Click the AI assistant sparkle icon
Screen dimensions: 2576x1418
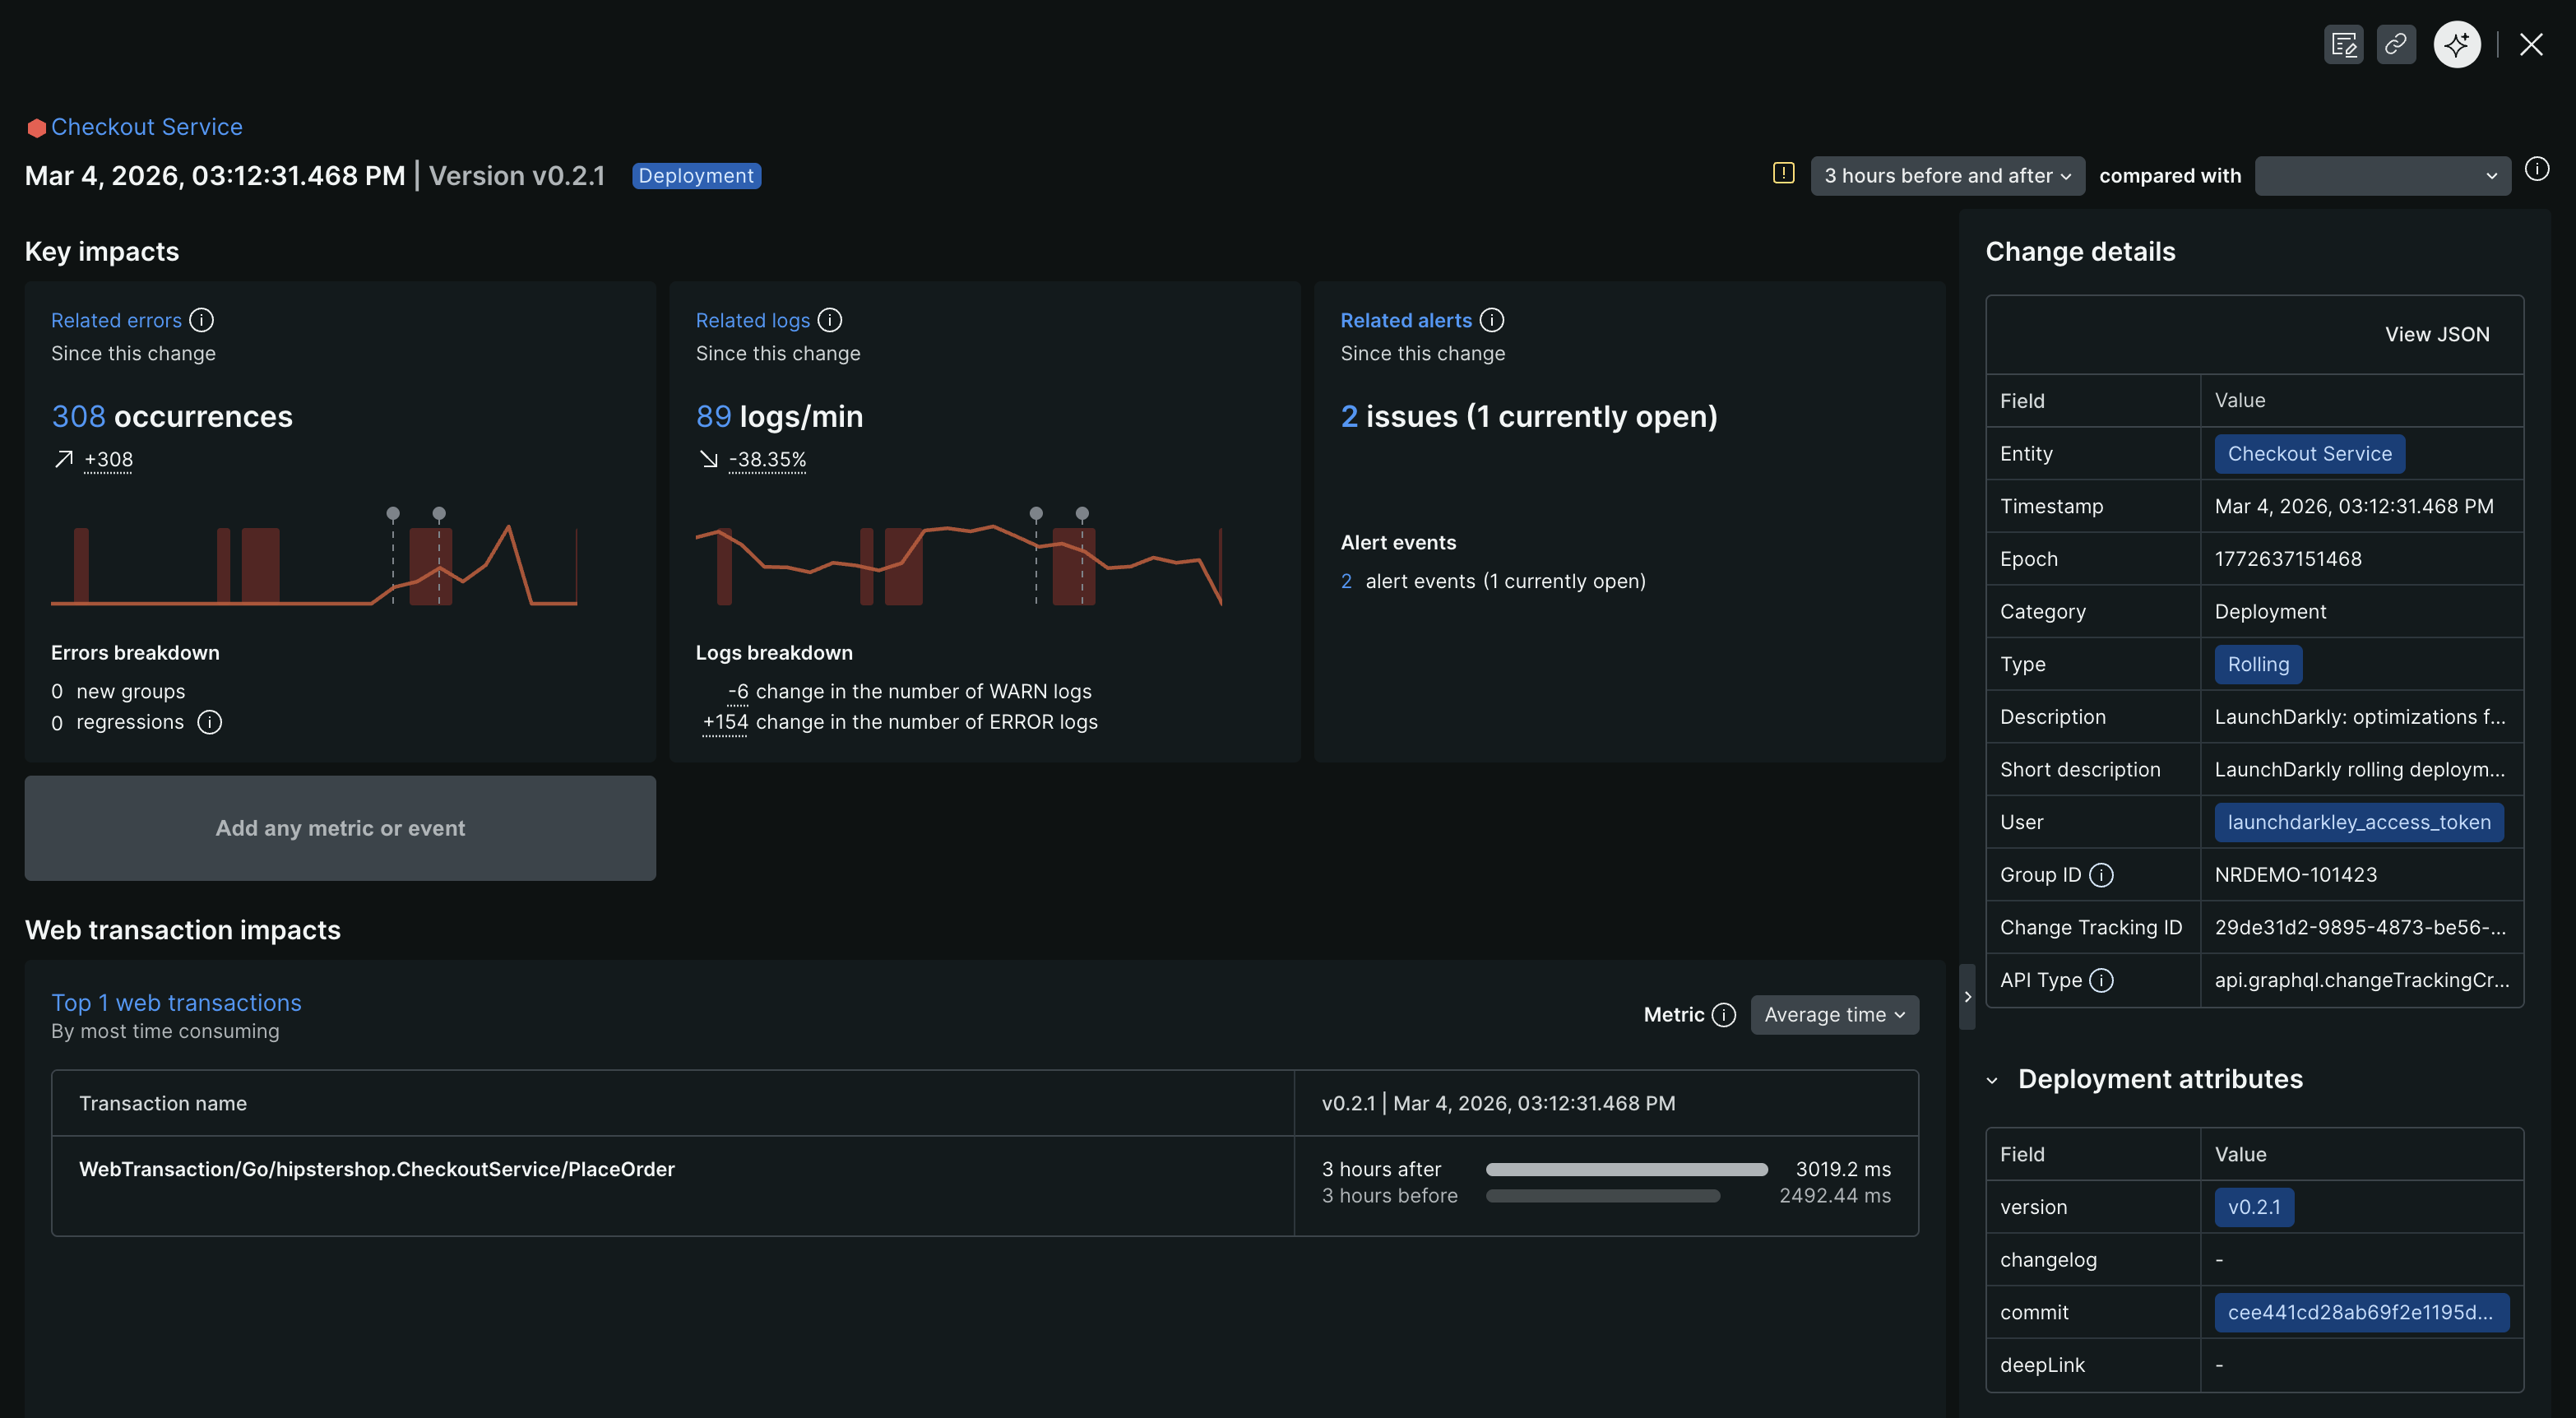coord(2456,45)
